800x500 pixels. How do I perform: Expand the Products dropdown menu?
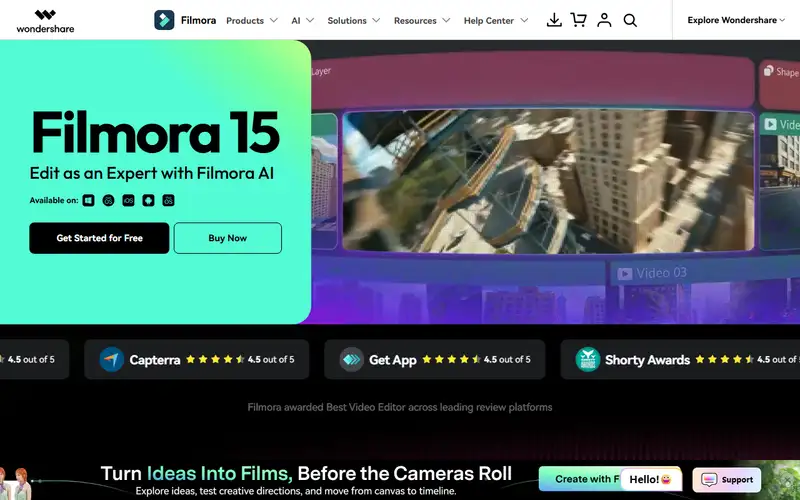(252, 20)
